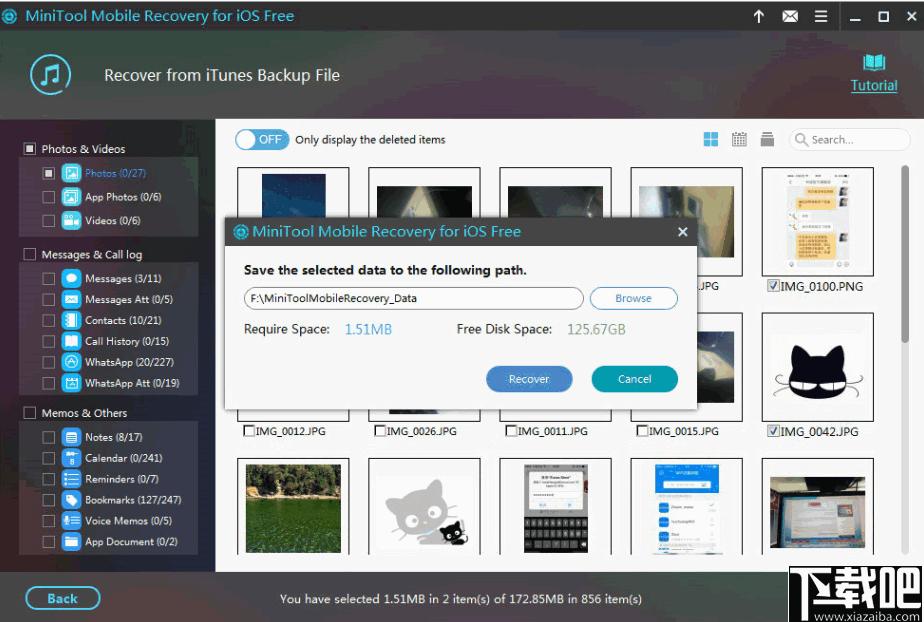Uncheck the IMG_0100.PNG checkbox

coord(773,286)
